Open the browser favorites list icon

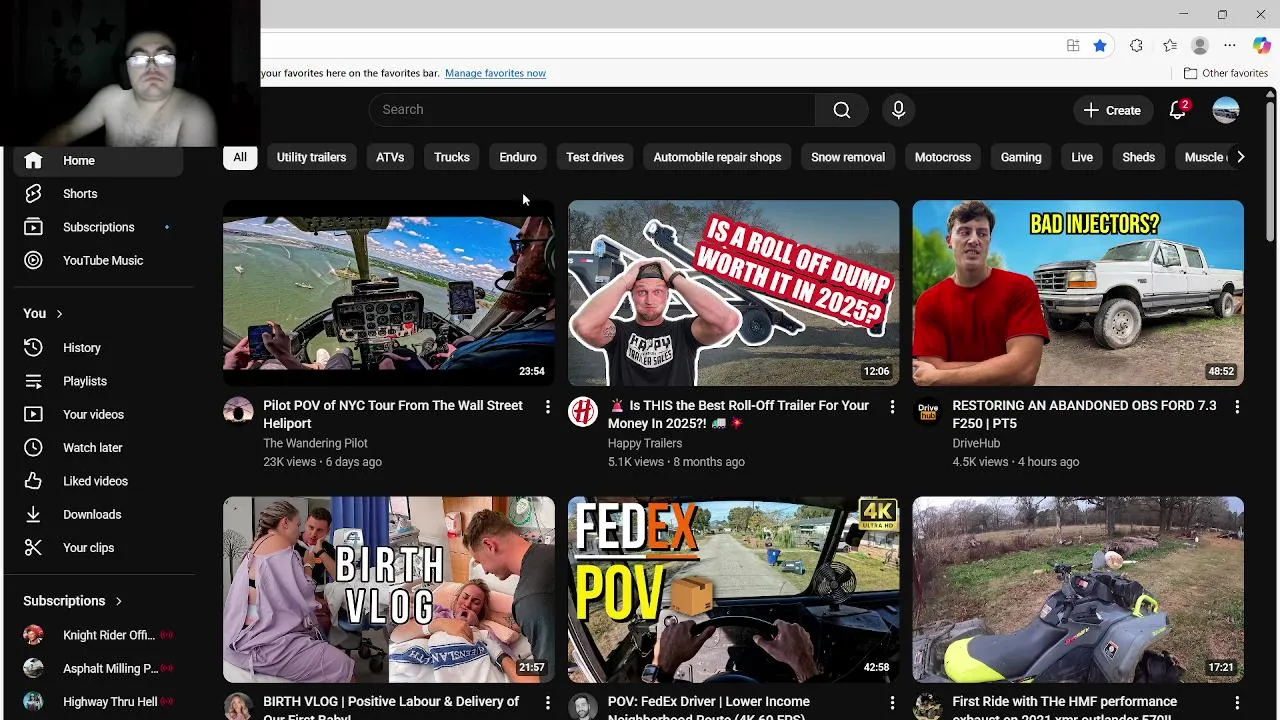pyautogui.click(x=1170, y=45)
